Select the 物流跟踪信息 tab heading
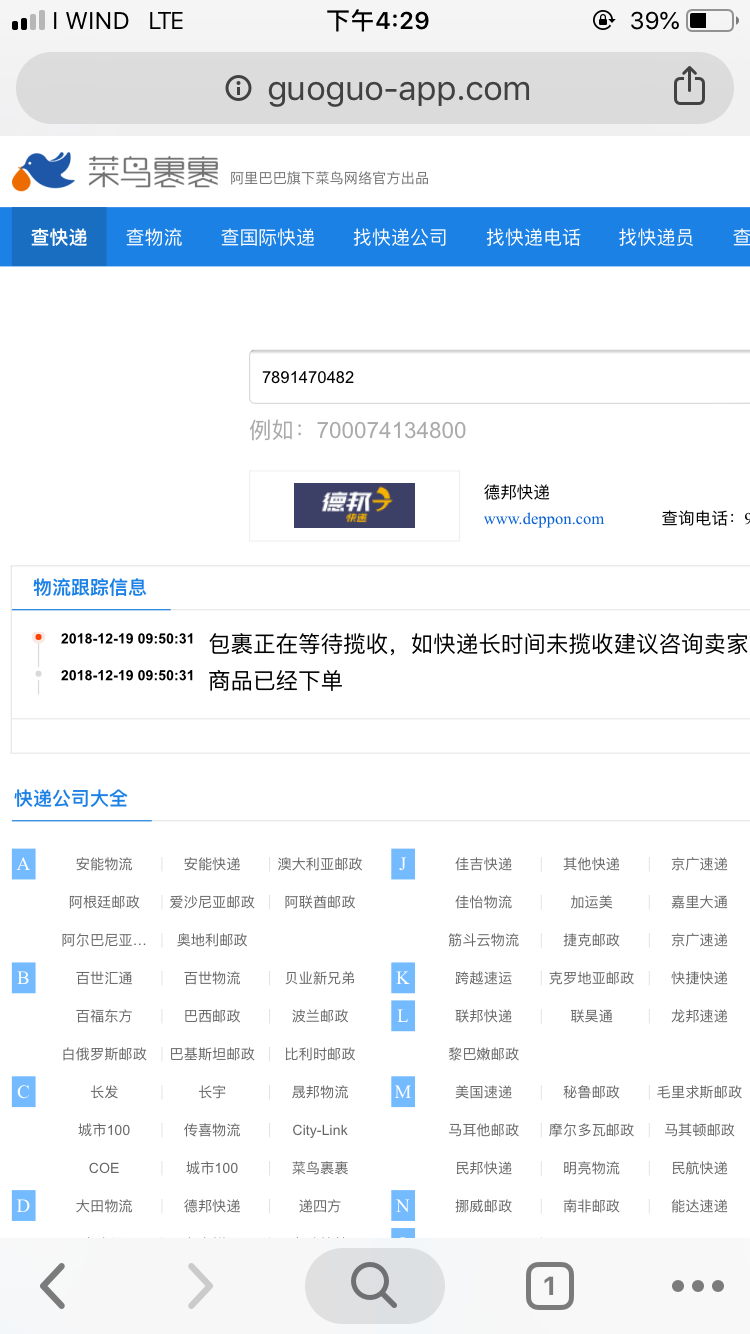This screenshot has width=750, height=1334. tap(90, 587)
